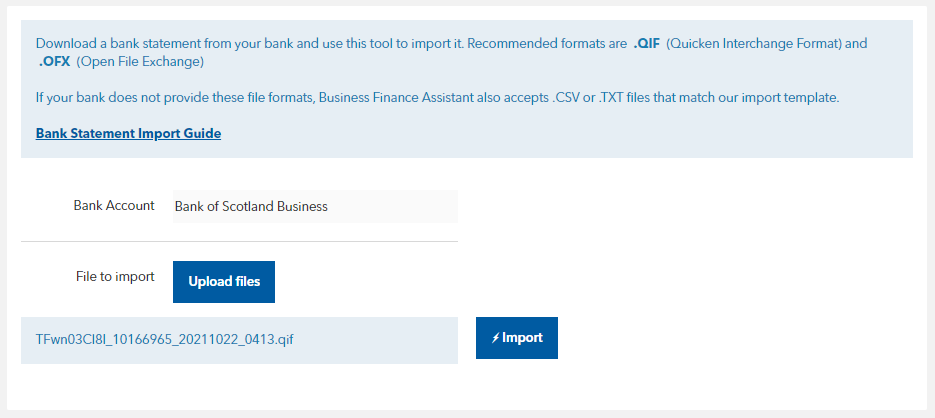Click the Bank Account label

114,206
